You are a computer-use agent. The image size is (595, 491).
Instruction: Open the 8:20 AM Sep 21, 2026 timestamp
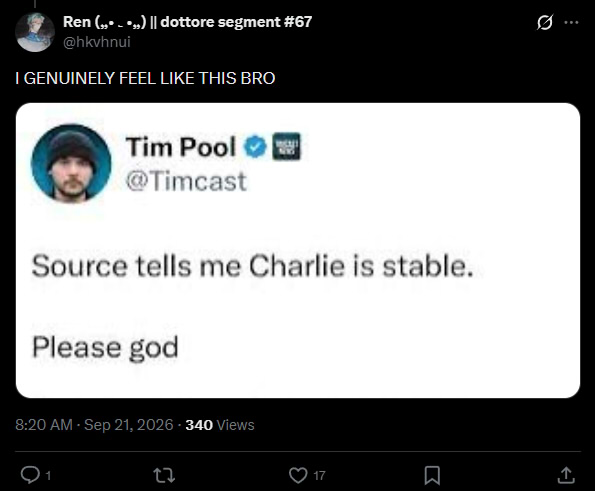click(x=94, y=425)
